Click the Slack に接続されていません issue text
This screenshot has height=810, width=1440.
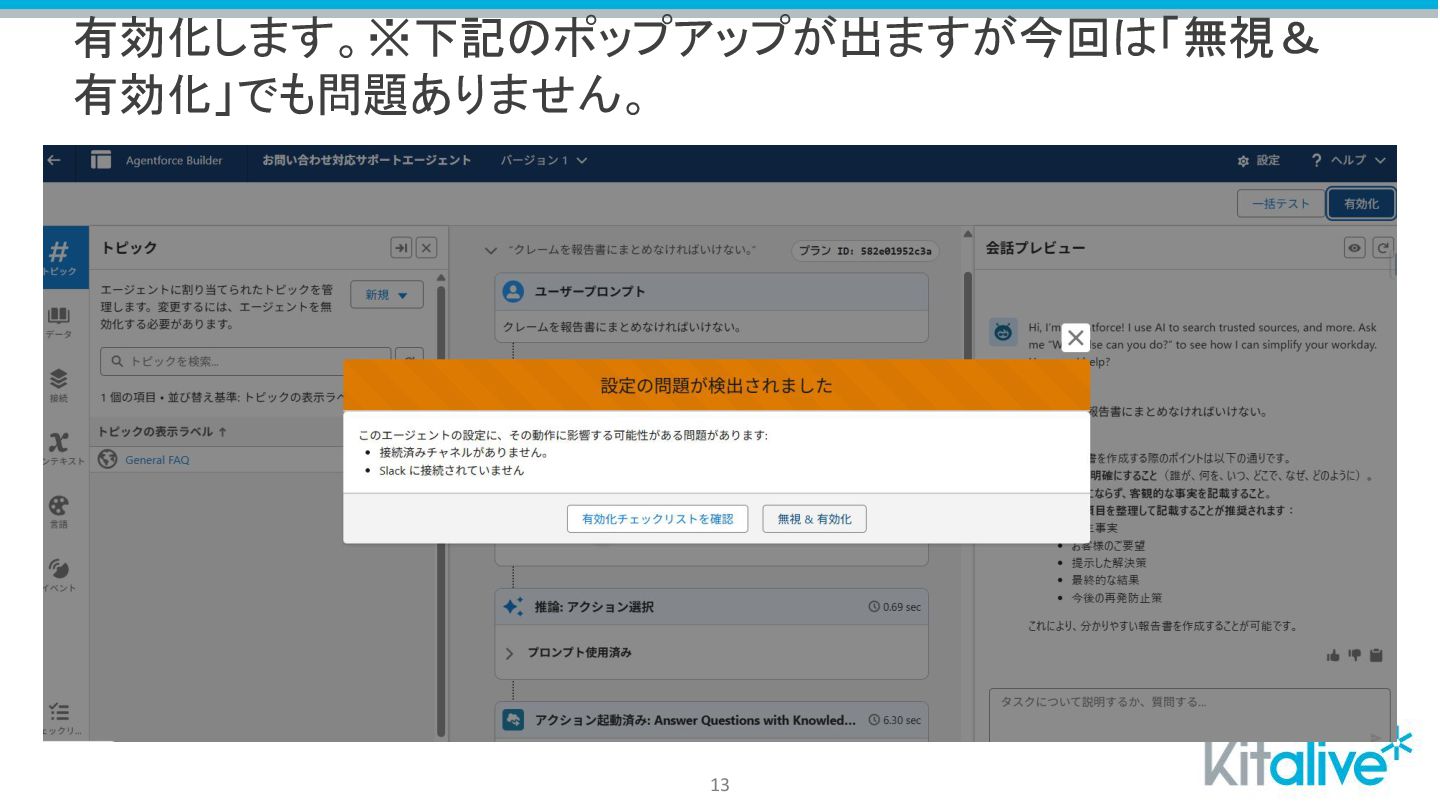coord(451,470)
